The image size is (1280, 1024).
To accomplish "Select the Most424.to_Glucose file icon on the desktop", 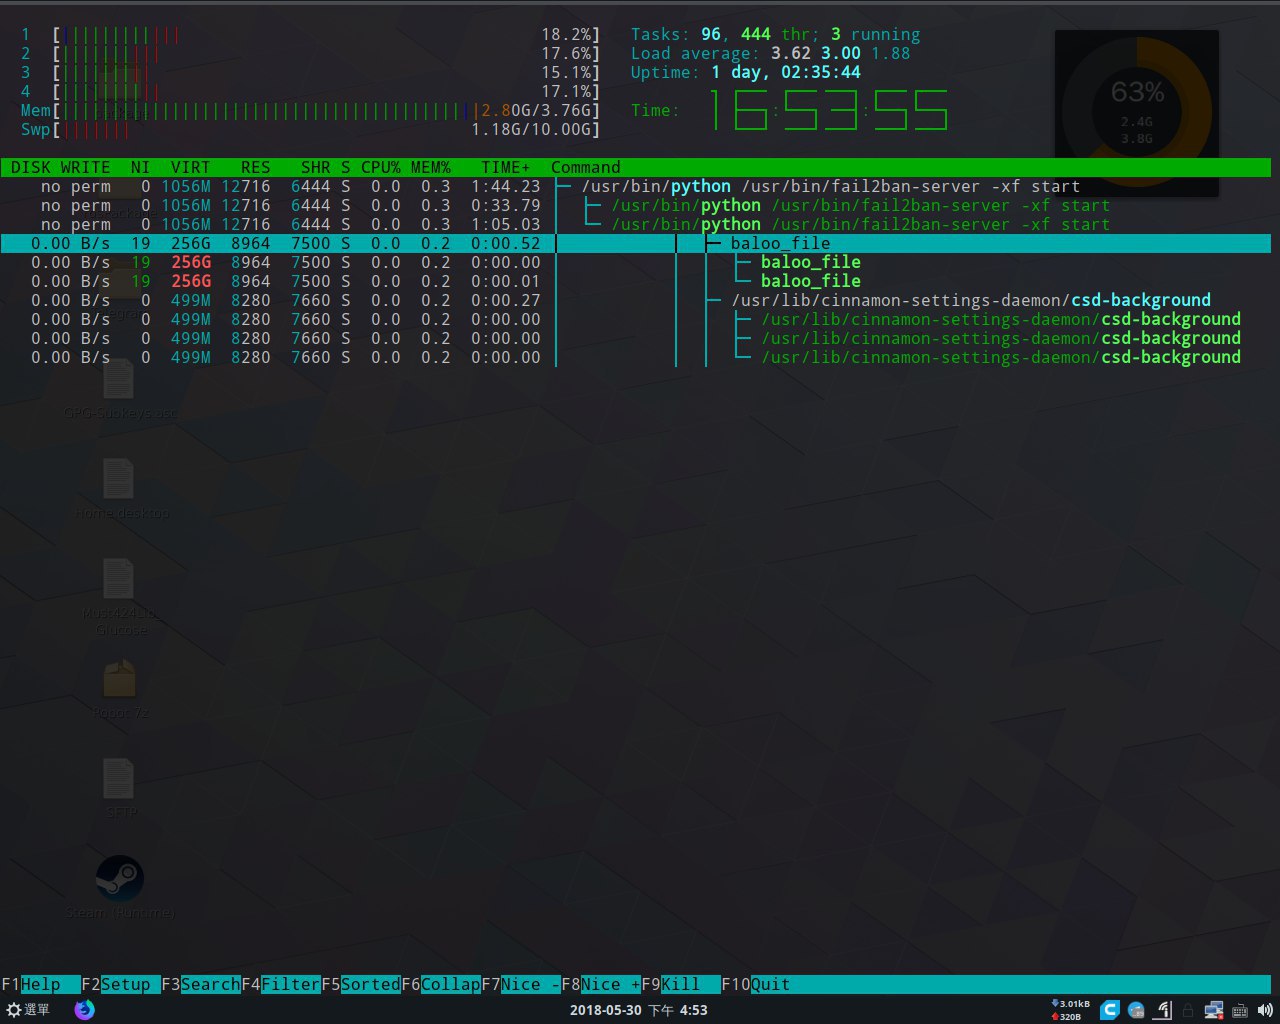I will point(119,580).
